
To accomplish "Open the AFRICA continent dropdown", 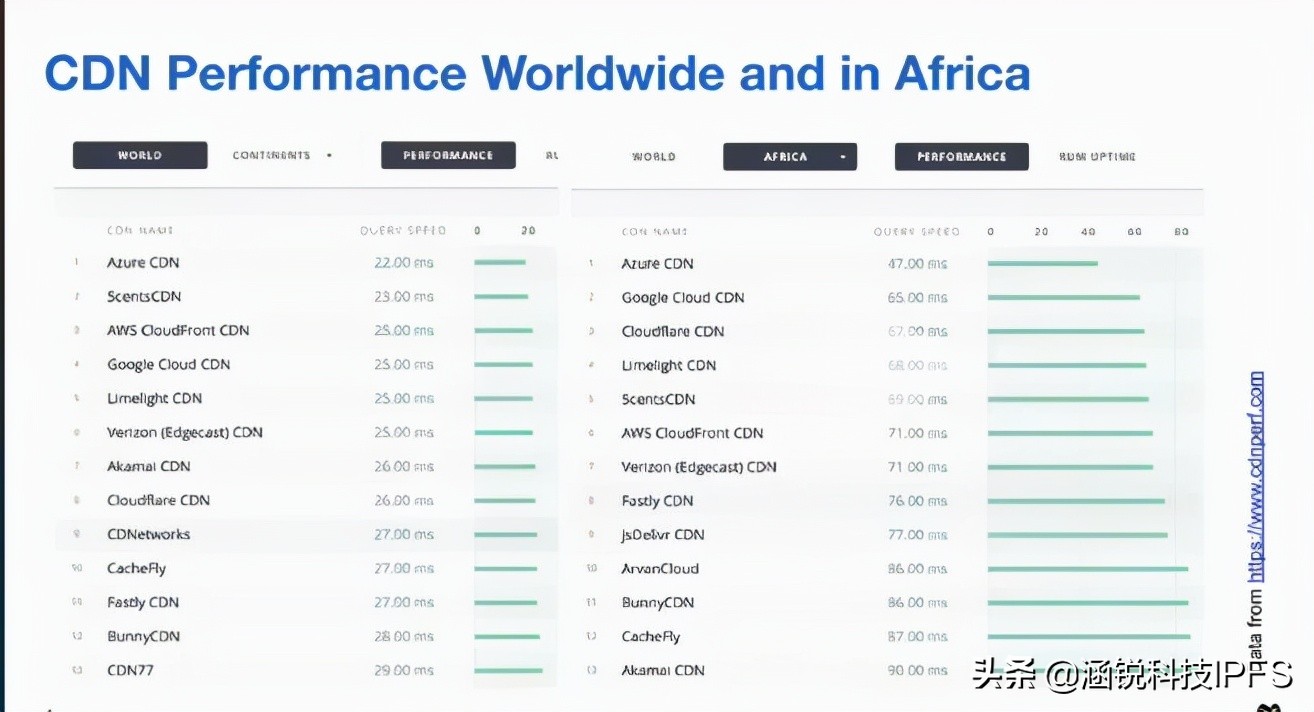I will point(790,157).
